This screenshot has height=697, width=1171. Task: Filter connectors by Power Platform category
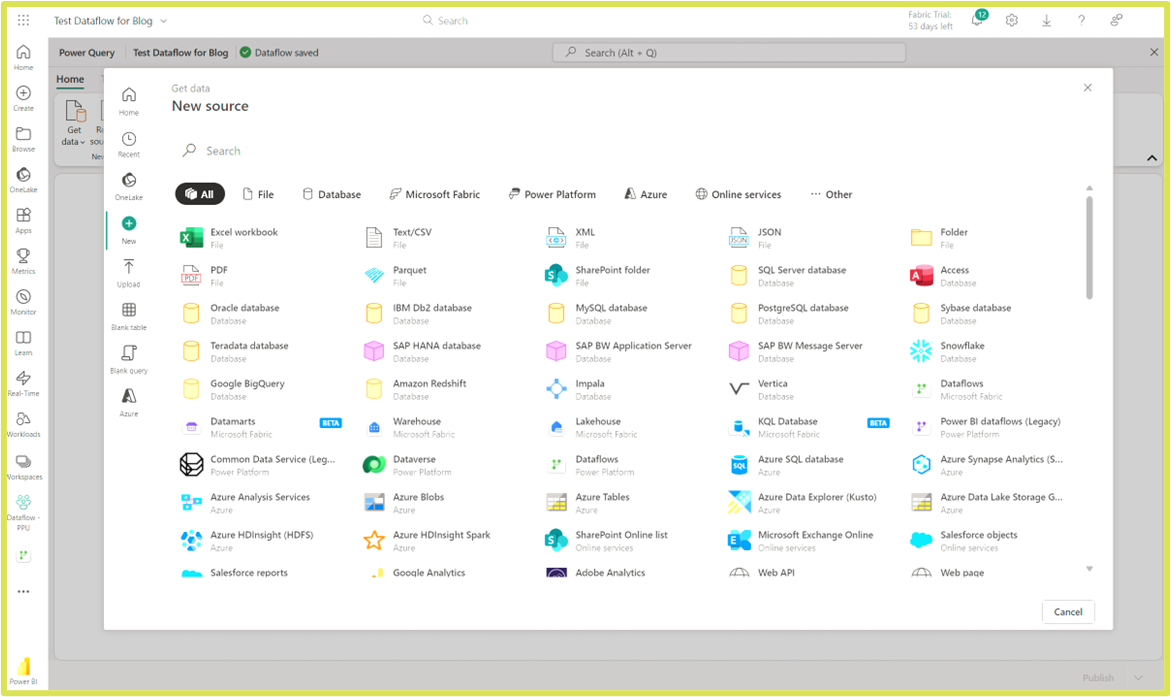pos(552,194)
